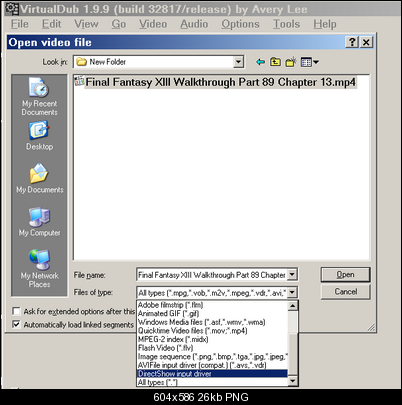Viewport: 402px width, 405px height.
Task: Open My Computer shortcut
Action: click(x=39, y=222)
